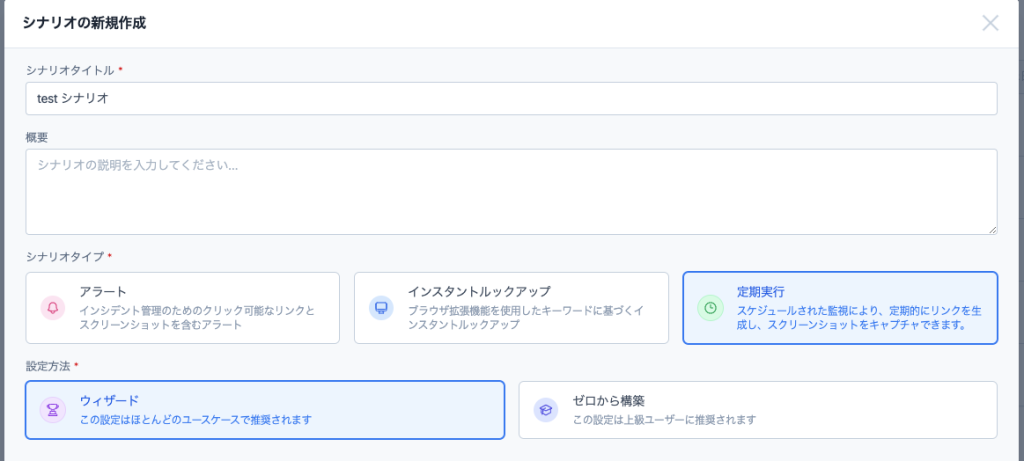Focus the シナリオタイトル field containing 'test シナリオ'

(x=511, y=99)
